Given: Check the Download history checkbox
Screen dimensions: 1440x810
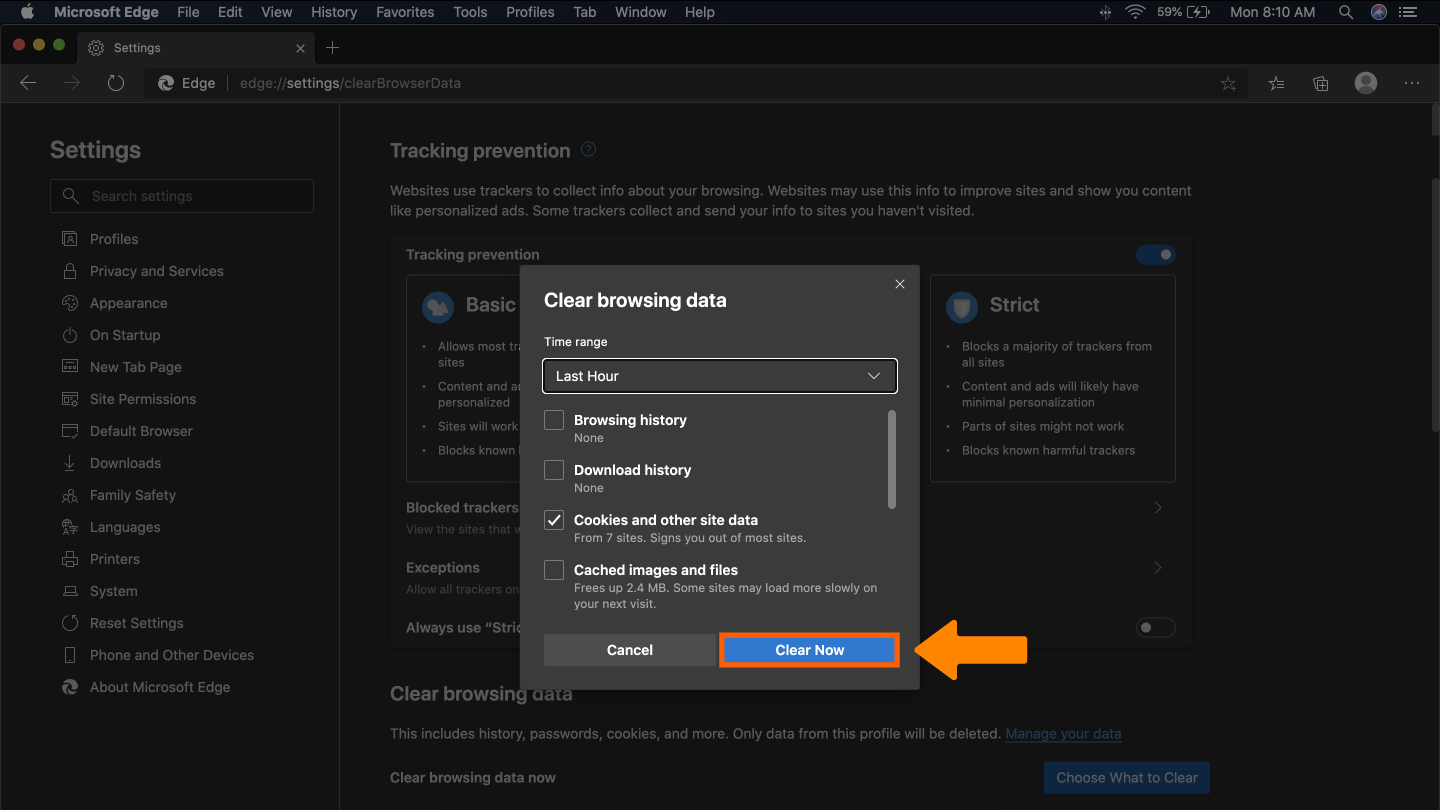Looking at the screenshot, I should click(x=554, y=470).
